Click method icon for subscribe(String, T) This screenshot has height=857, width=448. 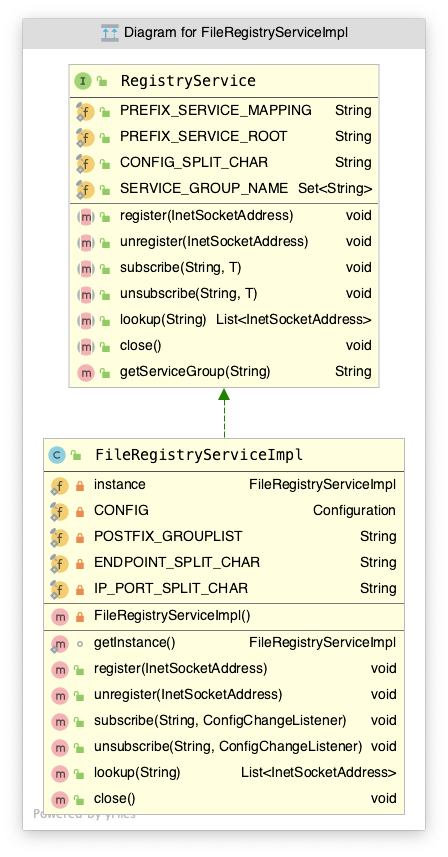coord(85,268)
